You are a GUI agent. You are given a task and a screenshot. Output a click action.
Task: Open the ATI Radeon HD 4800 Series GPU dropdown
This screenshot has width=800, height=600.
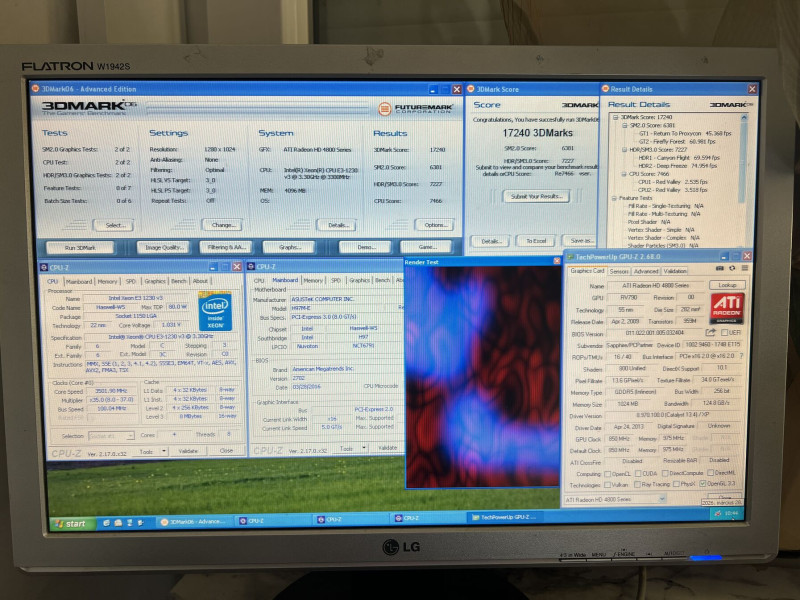(662, 499)
